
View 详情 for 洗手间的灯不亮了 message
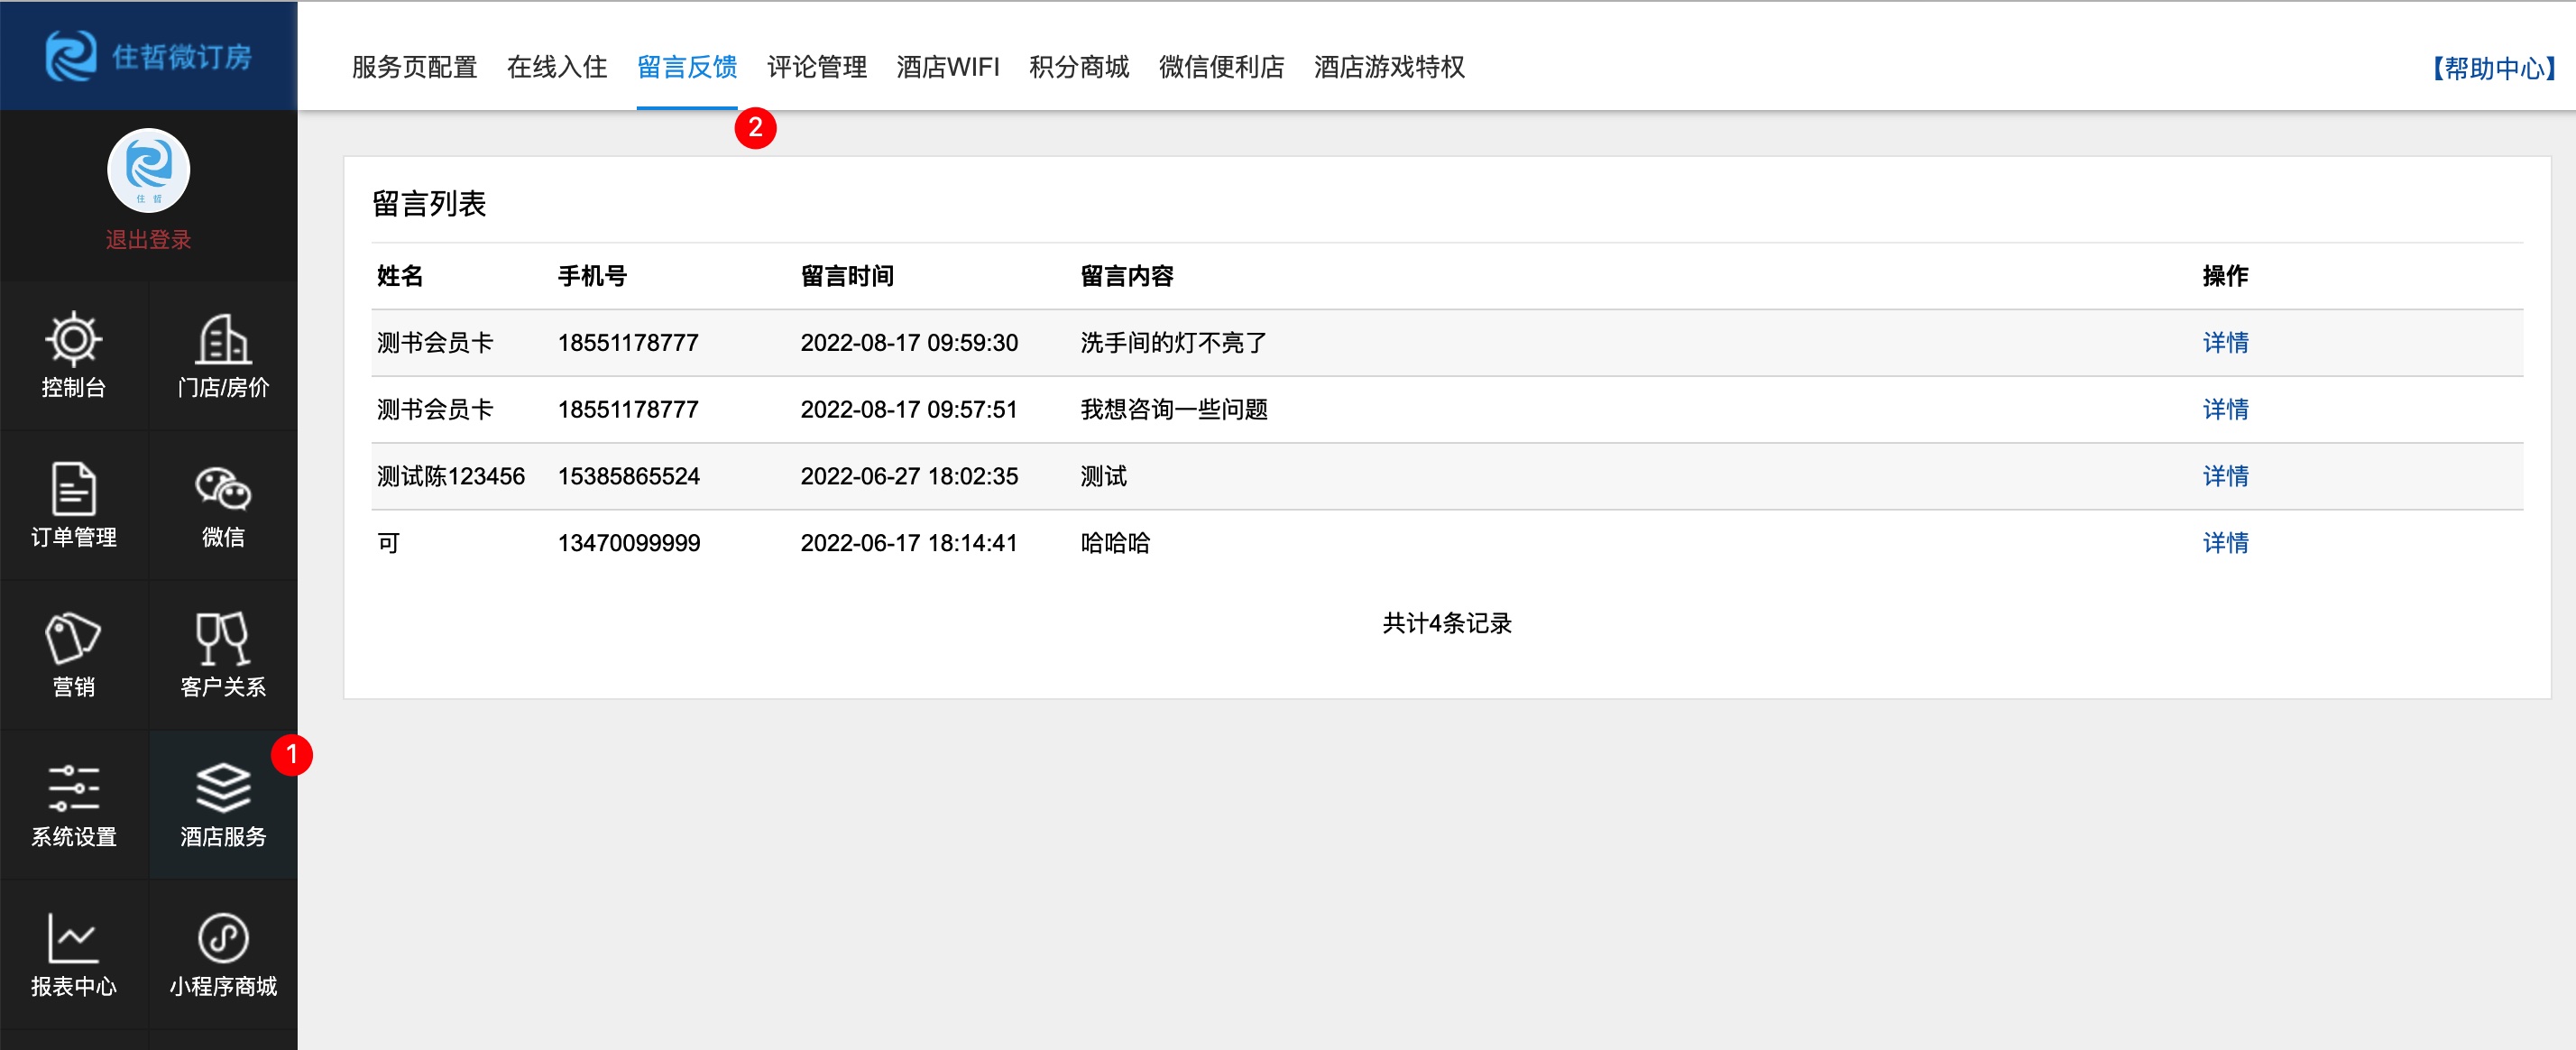[x=2224, y=343]
